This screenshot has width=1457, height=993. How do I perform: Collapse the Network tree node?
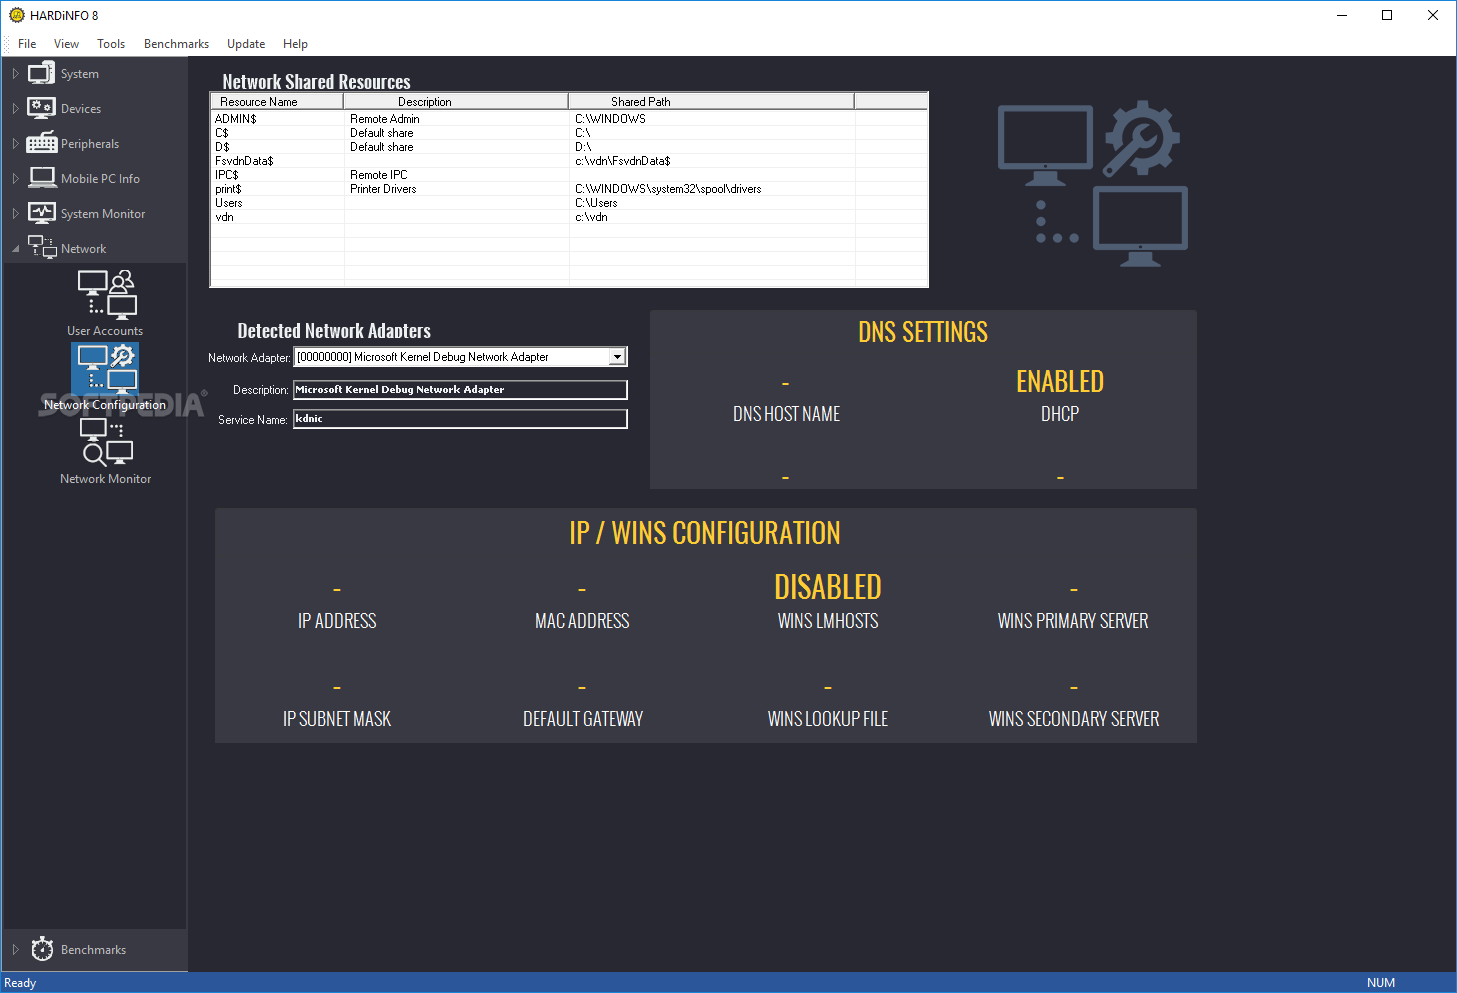pos(15,249)
